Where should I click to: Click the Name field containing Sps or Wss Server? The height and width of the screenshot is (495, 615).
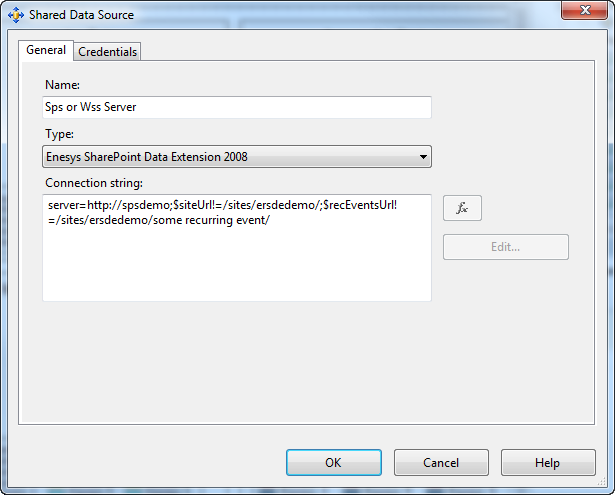pos(236,107)
